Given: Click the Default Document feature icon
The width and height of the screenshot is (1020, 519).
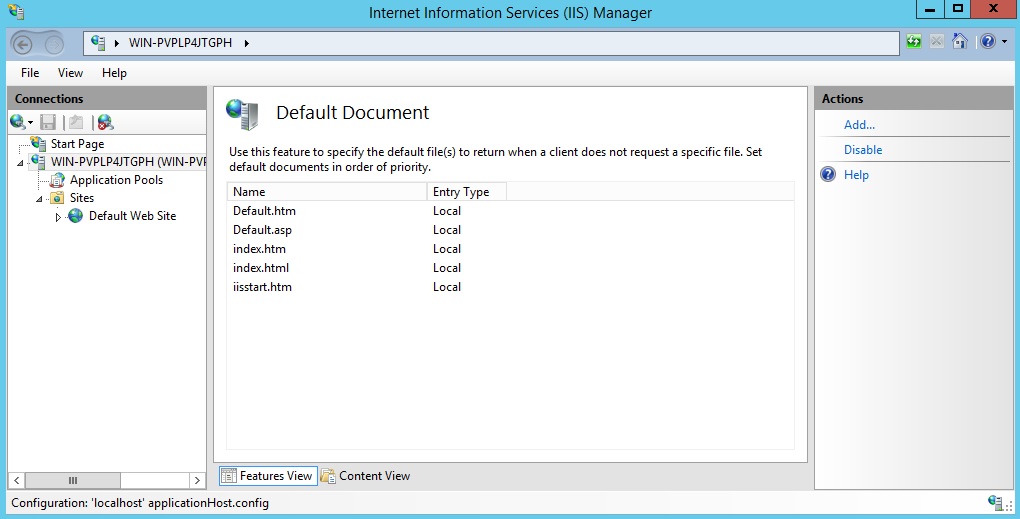Looking at the screenshot, I should tap(243, 114).
